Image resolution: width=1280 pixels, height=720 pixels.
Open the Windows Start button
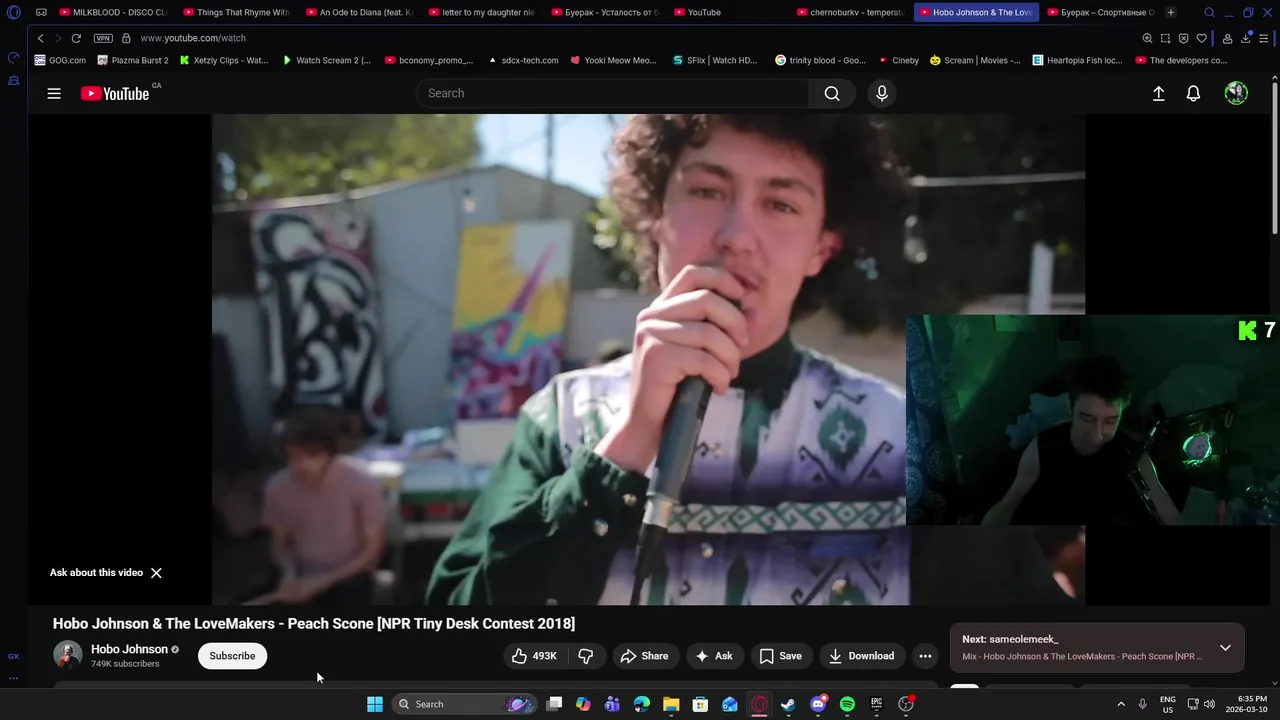tap(375, 704)
